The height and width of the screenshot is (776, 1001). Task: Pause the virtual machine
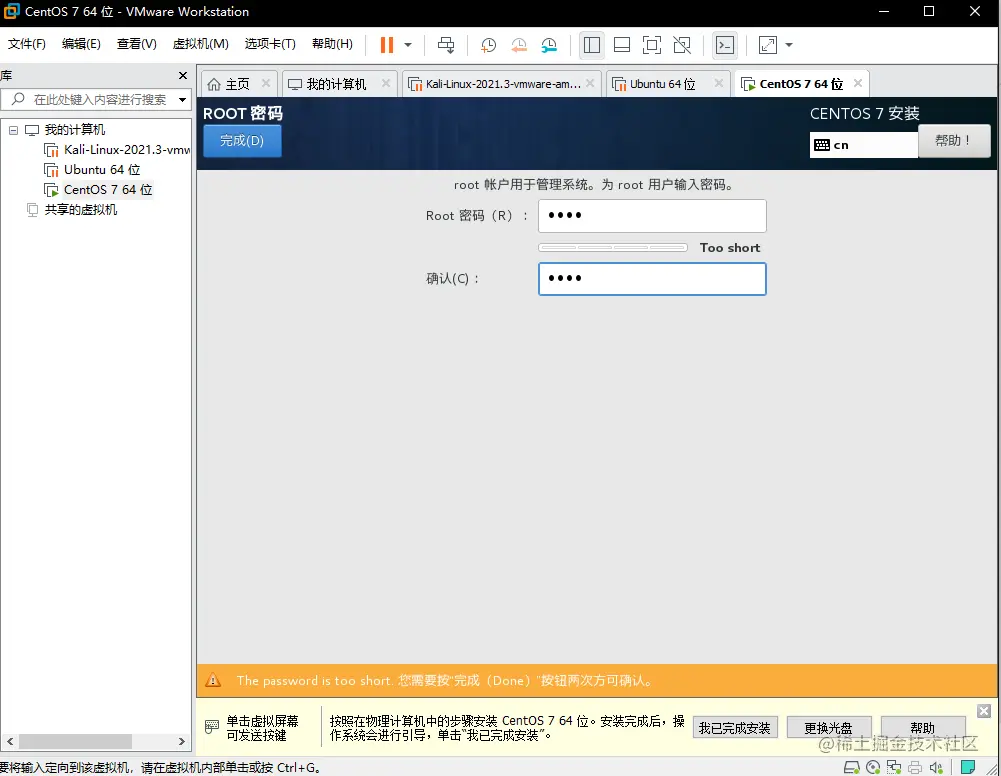click(x=387, y=45)
